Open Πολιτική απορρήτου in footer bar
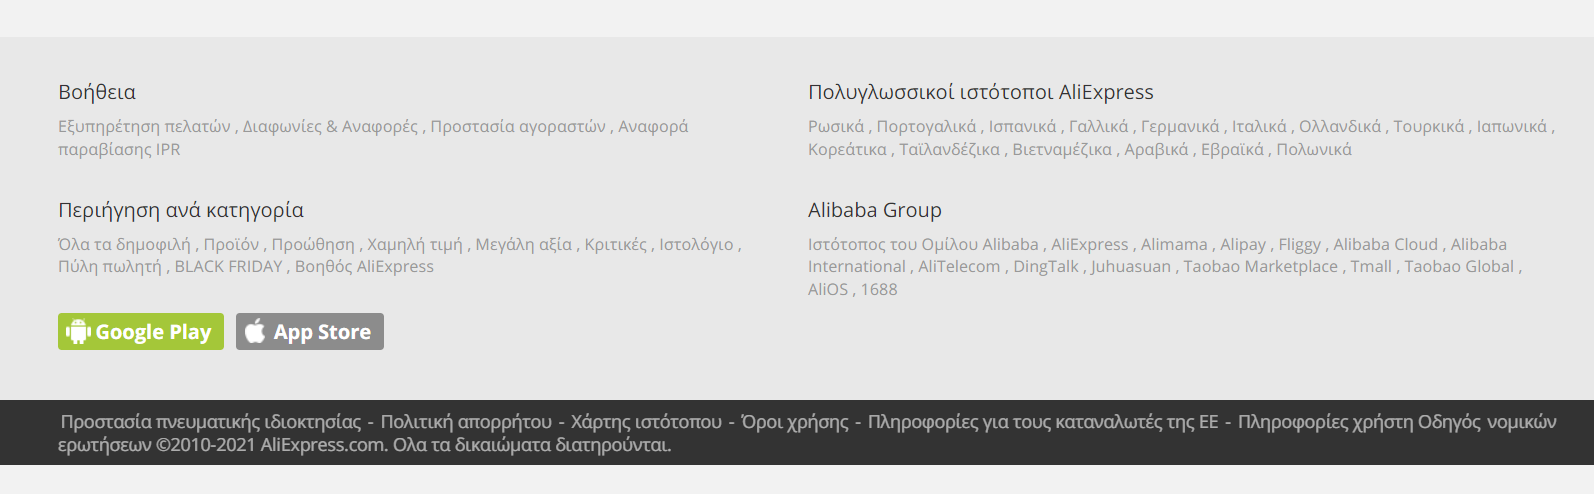Screen dimensions: 1594x494 466,422
